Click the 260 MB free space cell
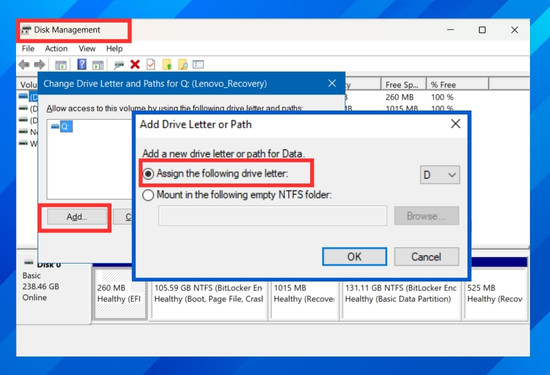This screenshot has width=550, height=375. point(400,97)
